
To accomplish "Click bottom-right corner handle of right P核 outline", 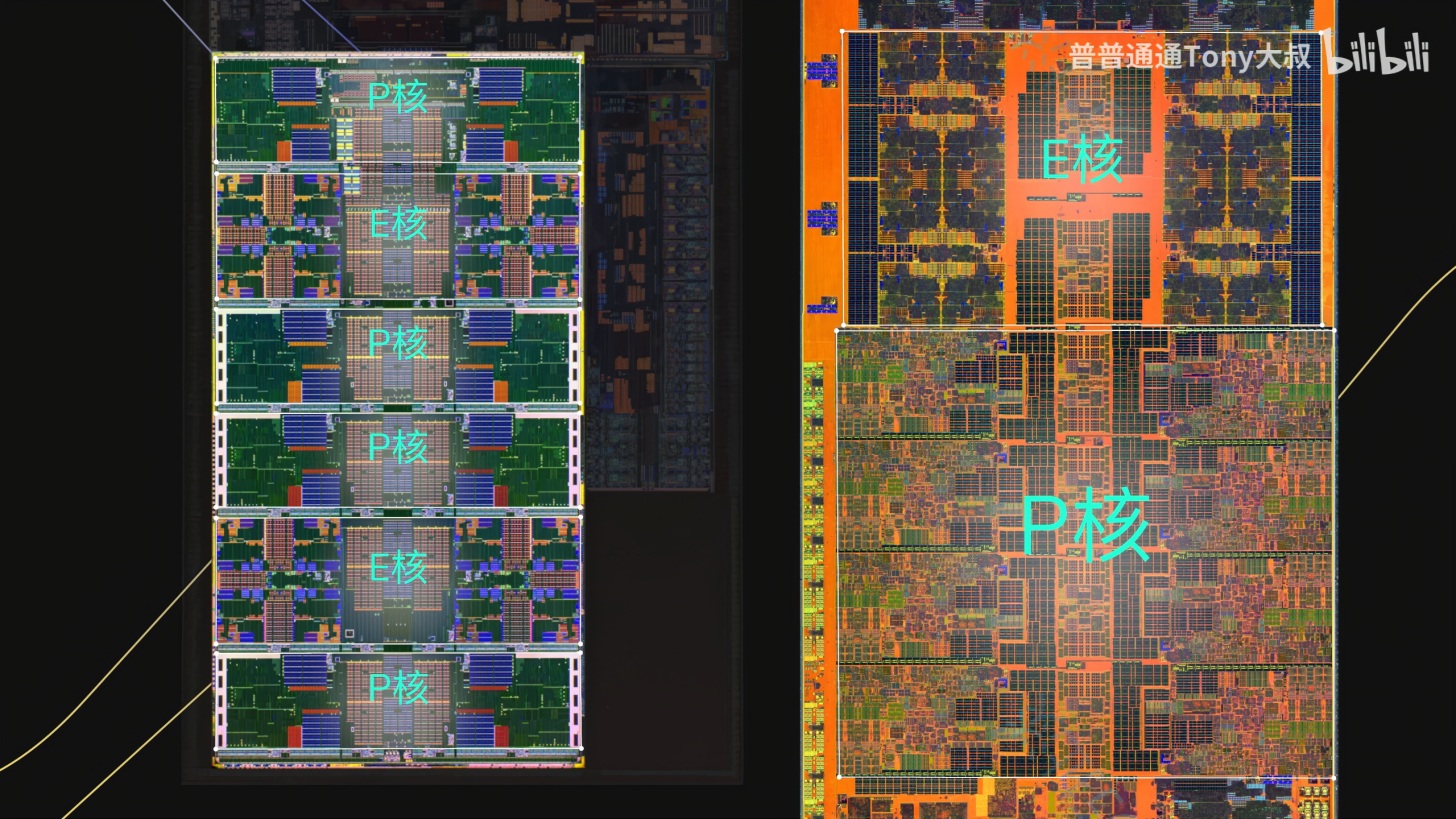I will click(1334, 776).
